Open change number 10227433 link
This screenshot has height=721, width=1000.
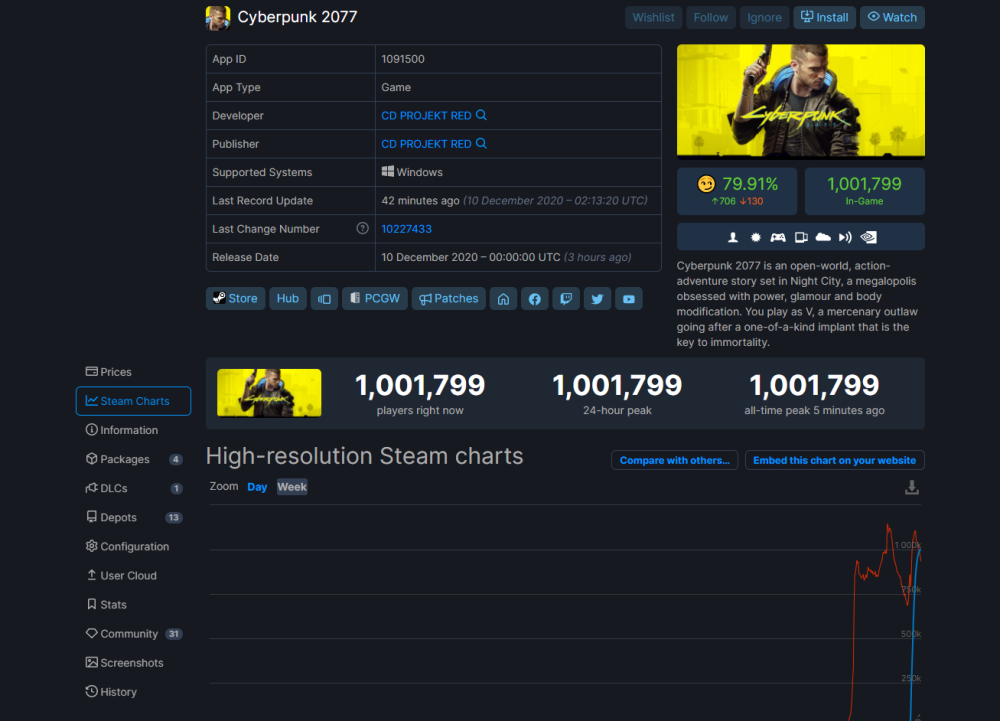pos(406,229)
